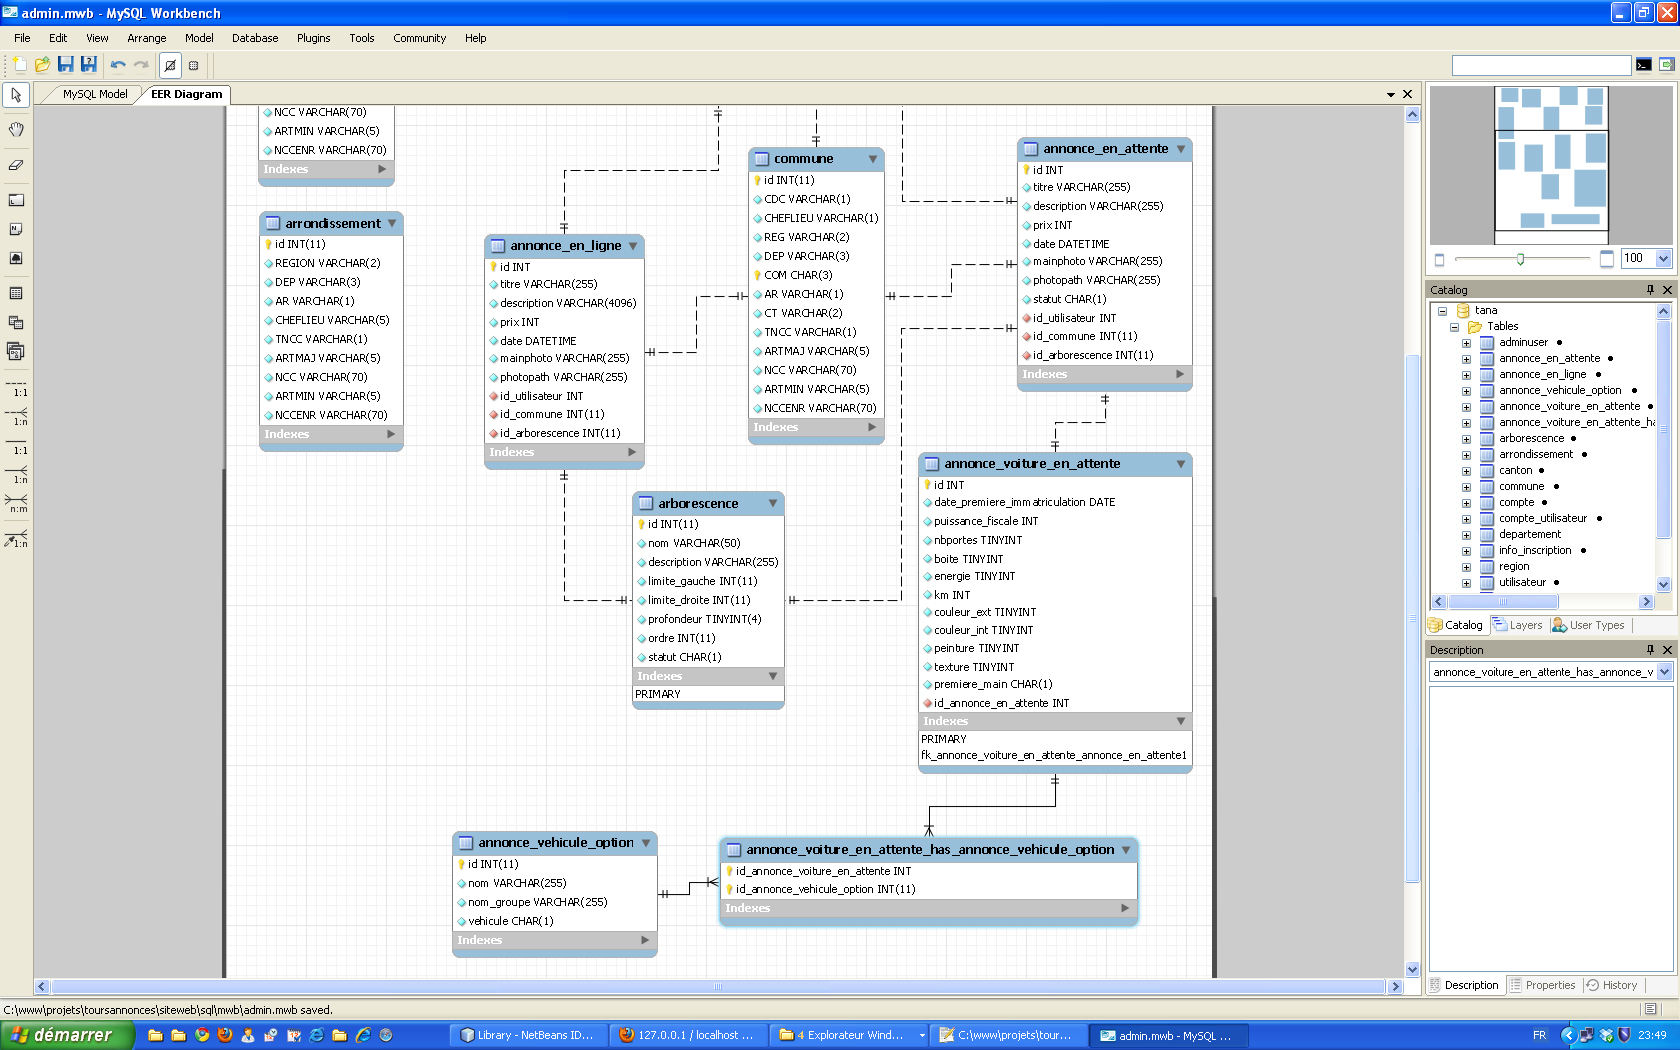1680x1050 pixels.
Task: Open the Explorateur Windows taskbar group
Action: pos(847,1035)
